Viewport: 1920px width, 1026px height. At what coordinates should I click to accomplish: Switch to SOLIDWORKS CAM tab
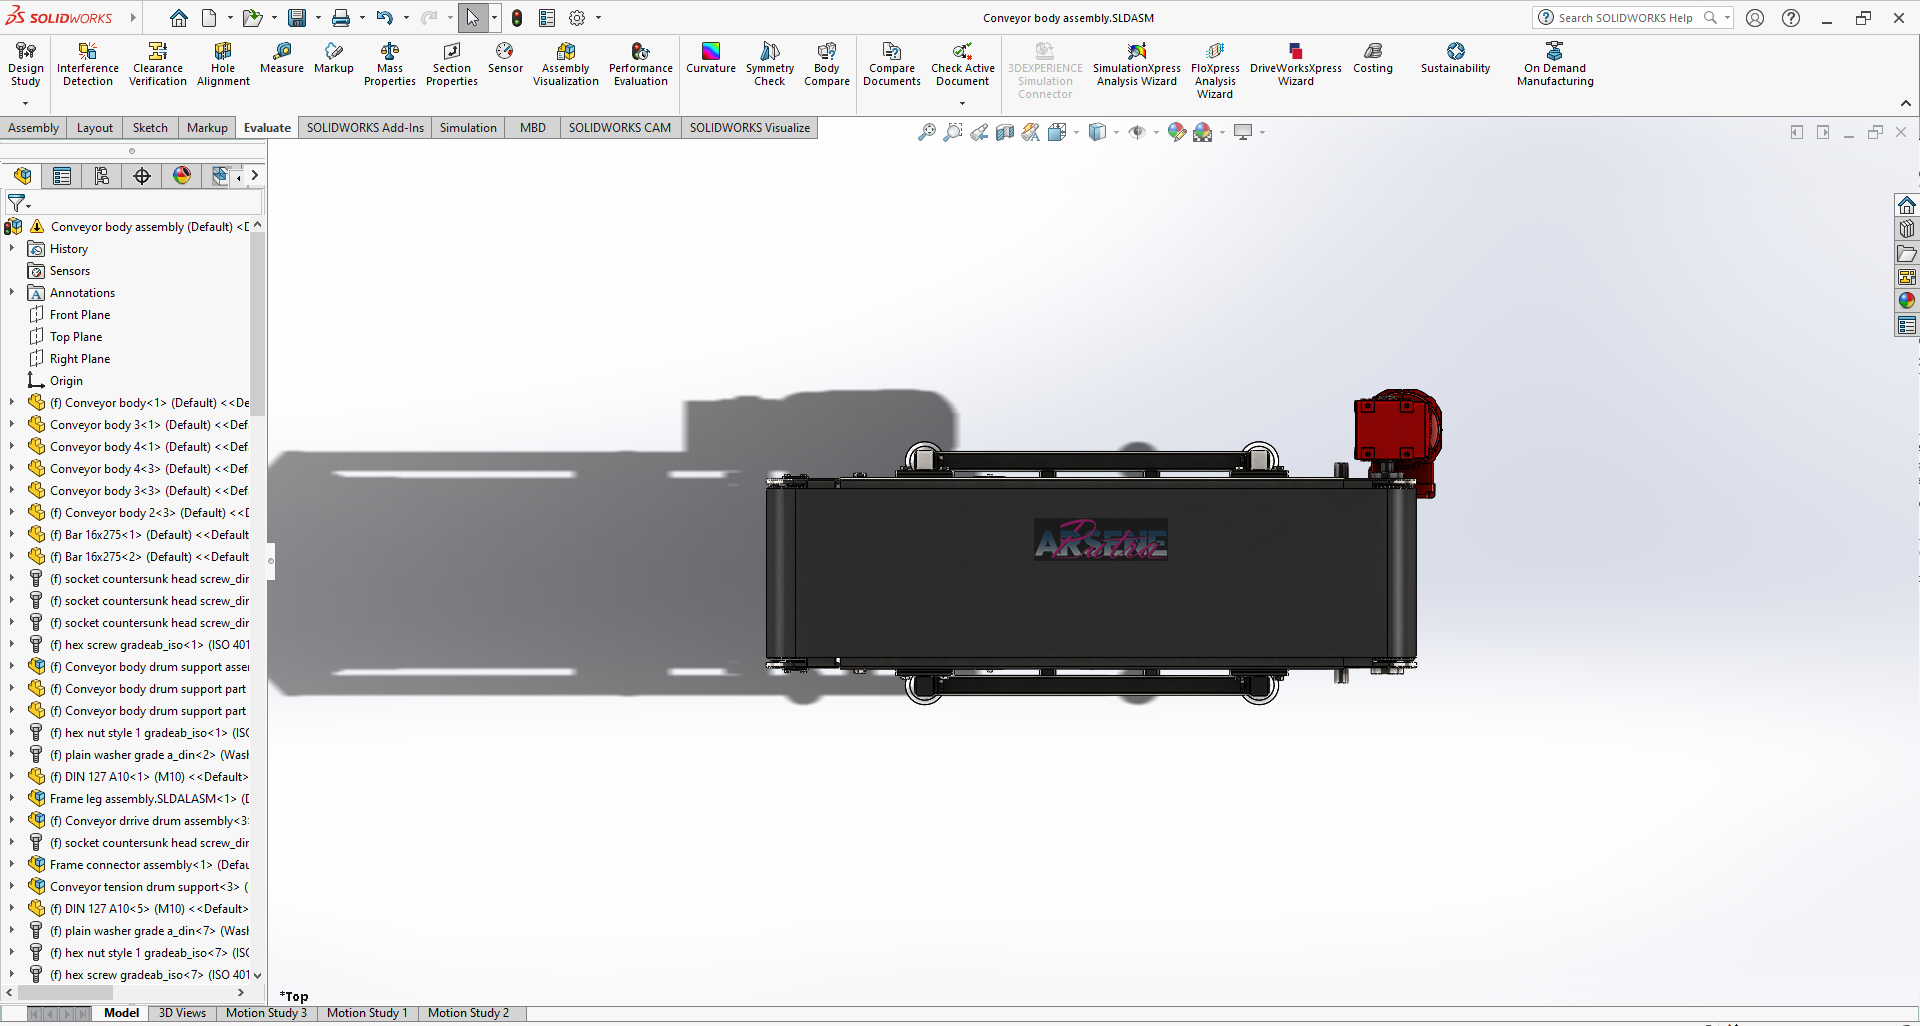coord(620,128)
